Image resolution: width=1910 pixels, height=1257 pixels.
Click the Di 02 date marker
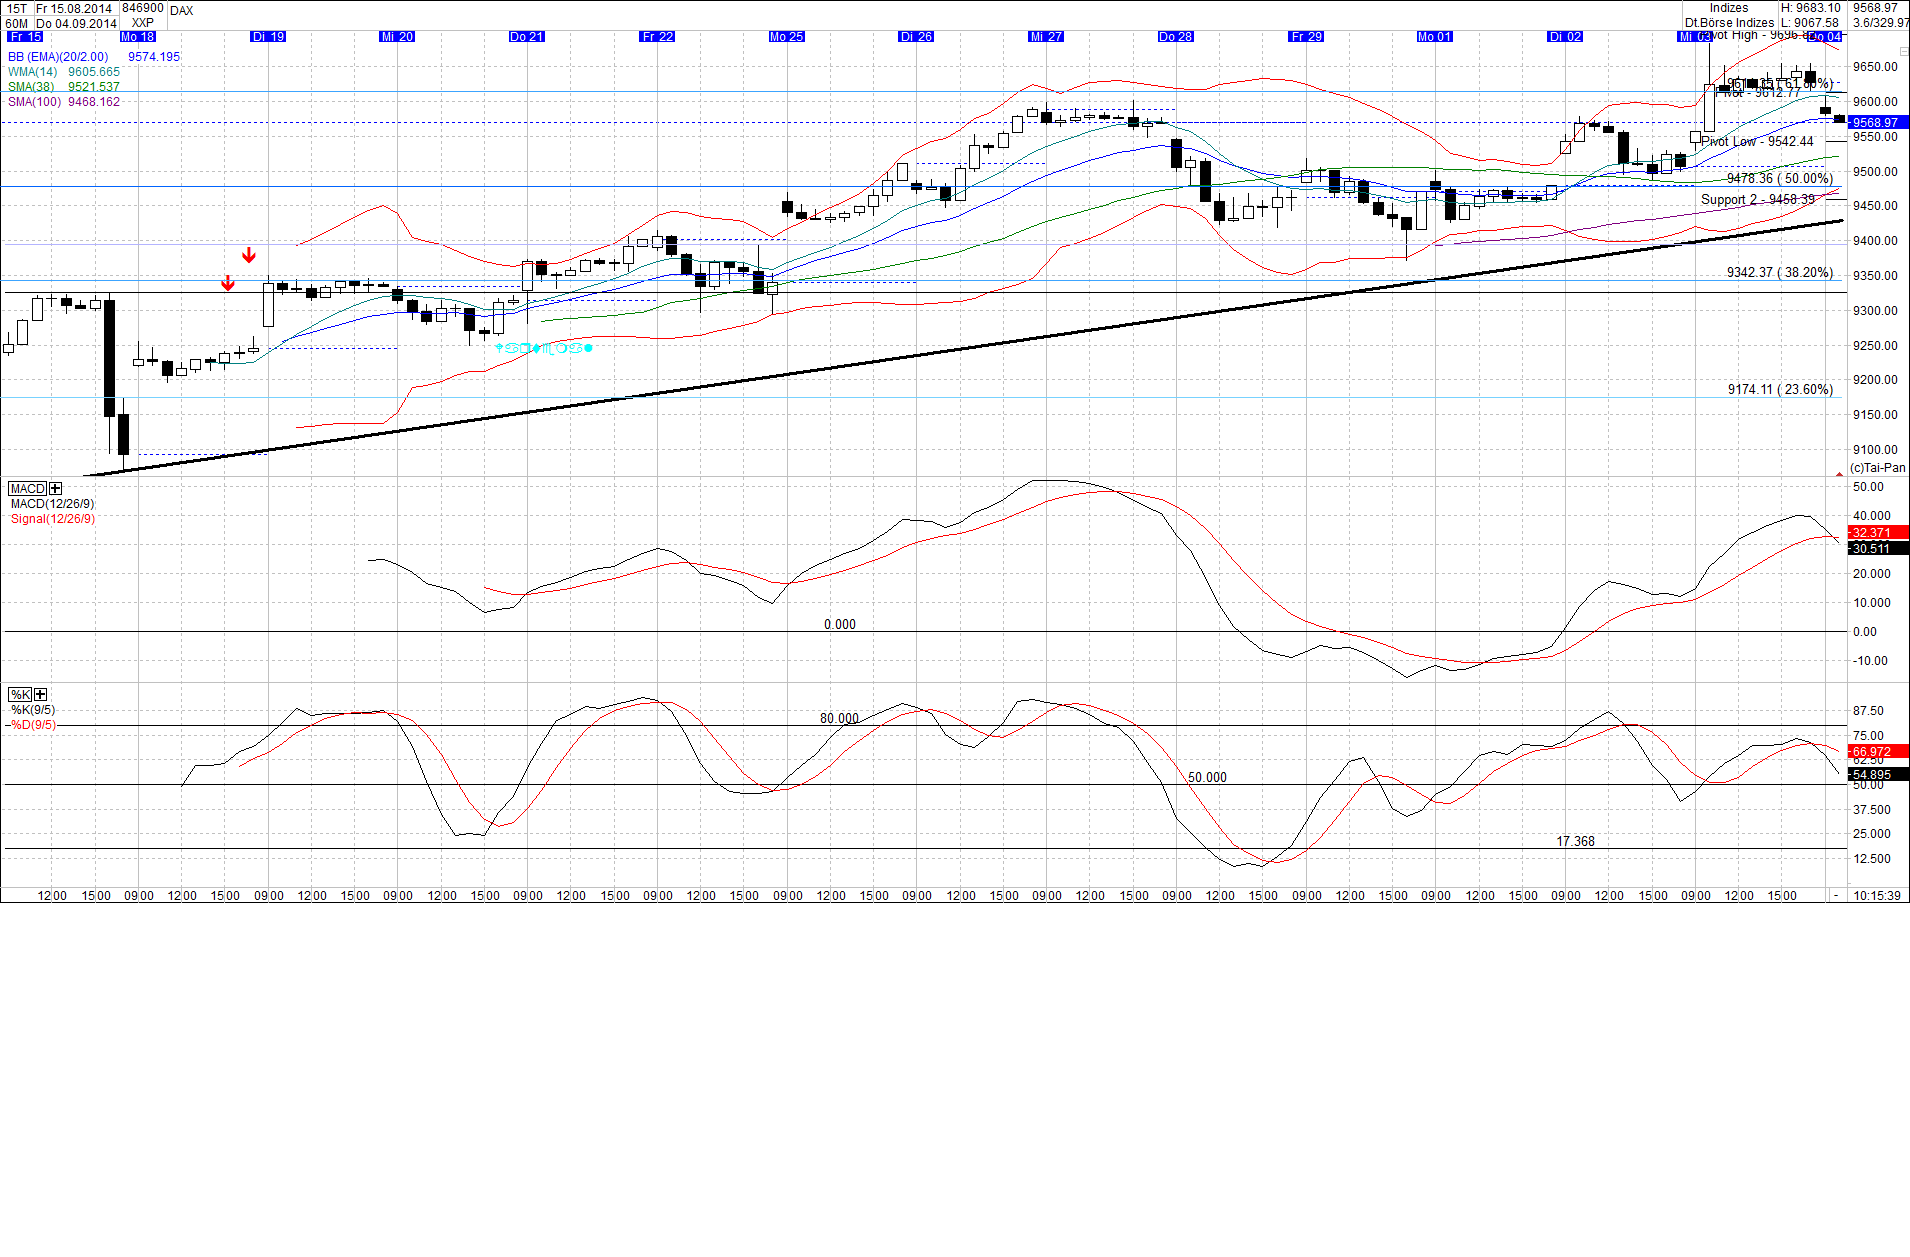tap(1565, 37)
